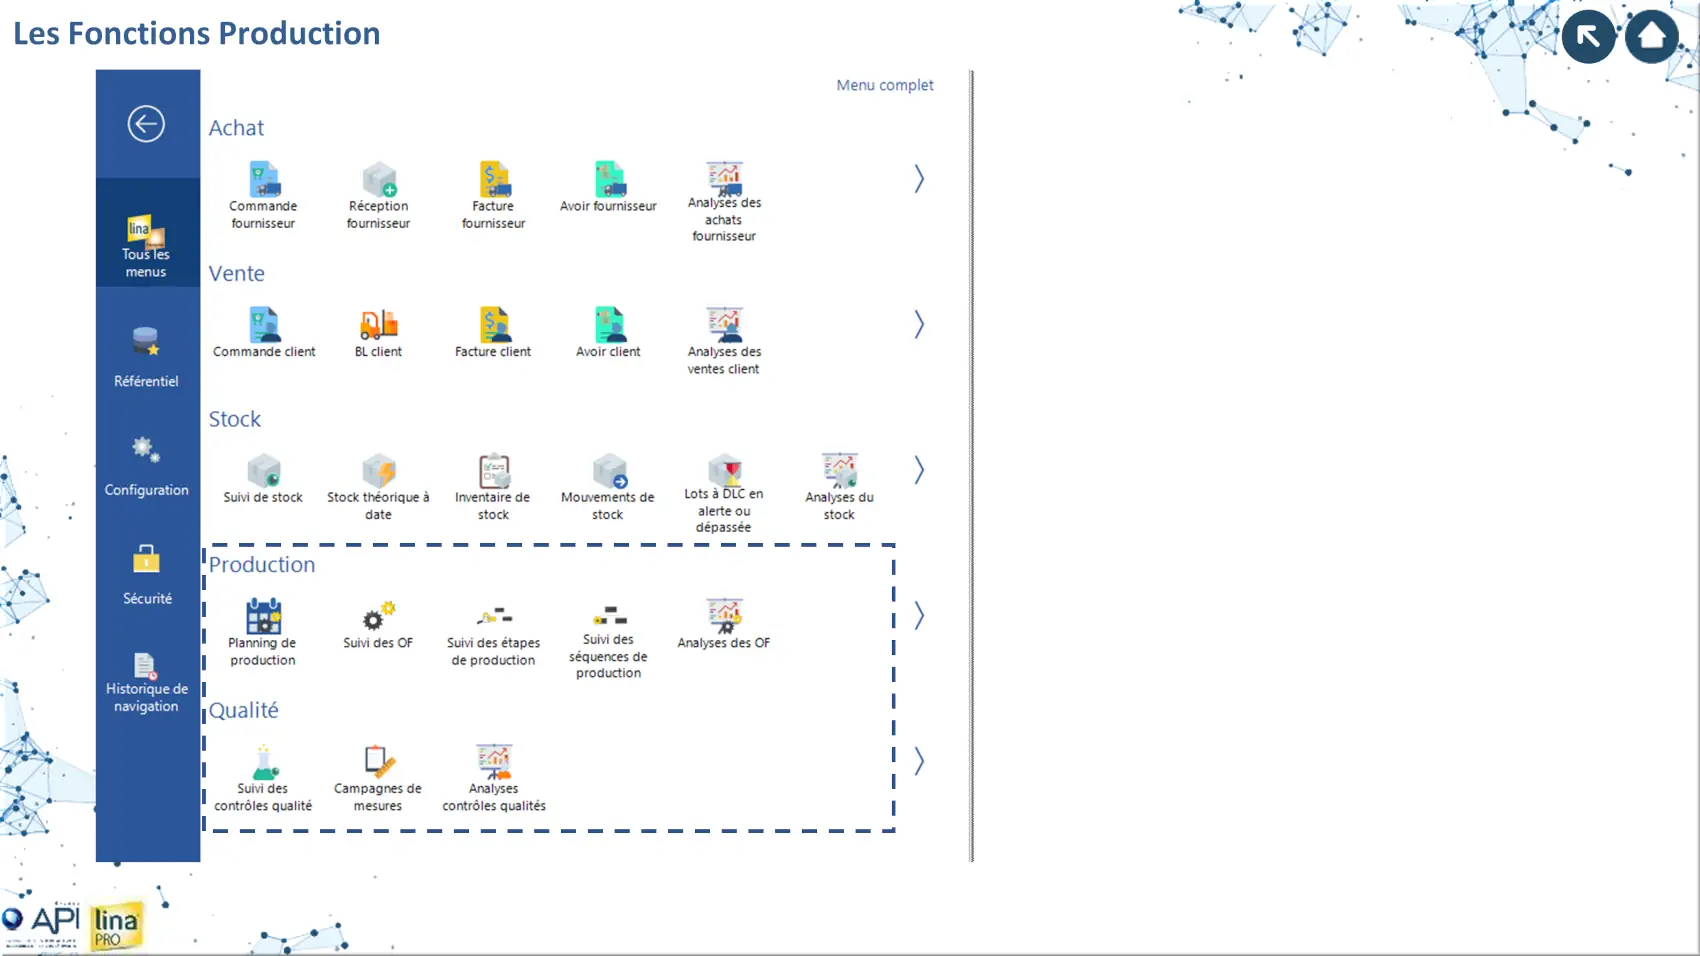Click the Menu complet link
The width and height of the screenshot is (1700, 956).
click(884, 86)
